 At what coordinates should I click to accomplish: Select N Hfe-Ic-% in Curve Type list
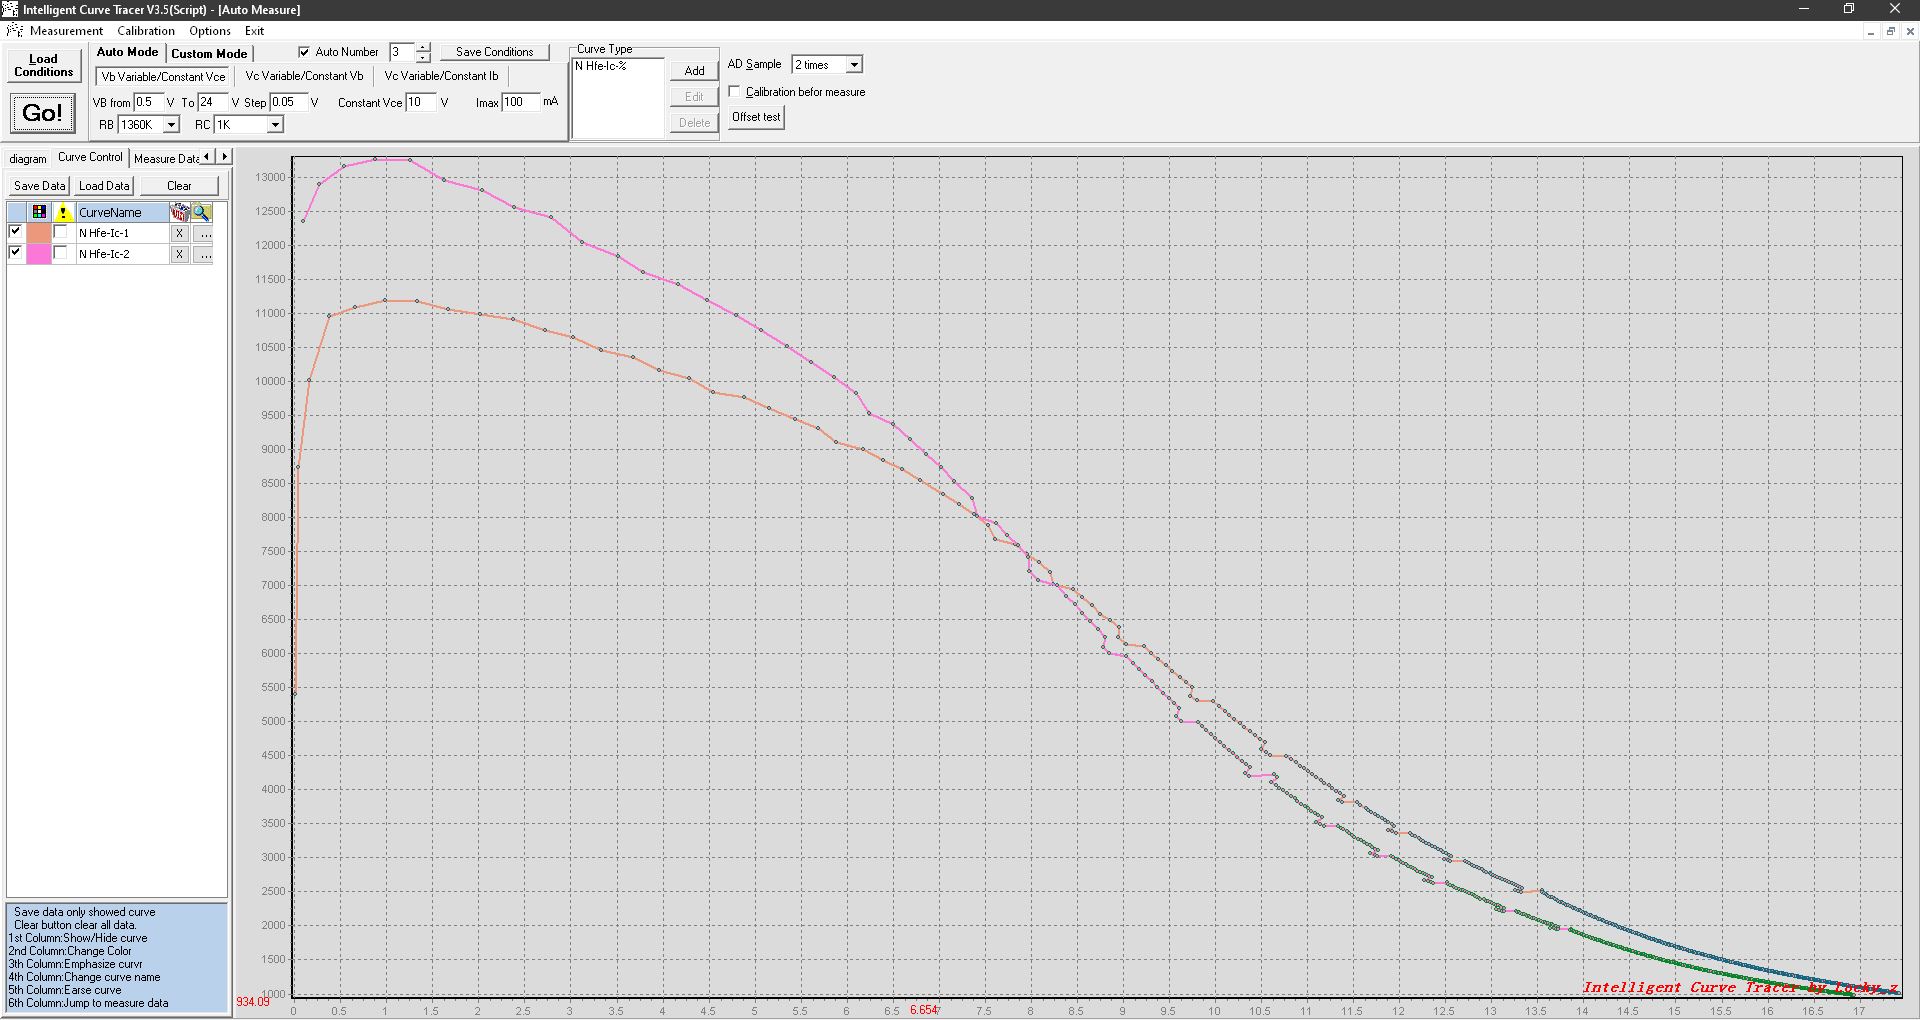click(601, 66)
